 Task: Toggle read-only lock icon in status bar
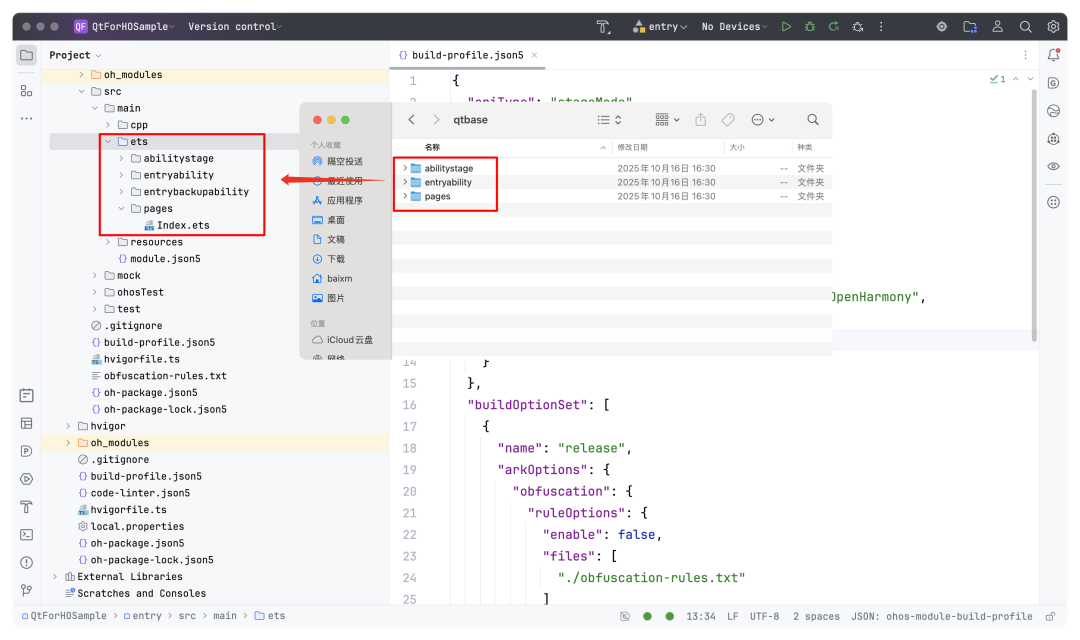(1050, 617)
